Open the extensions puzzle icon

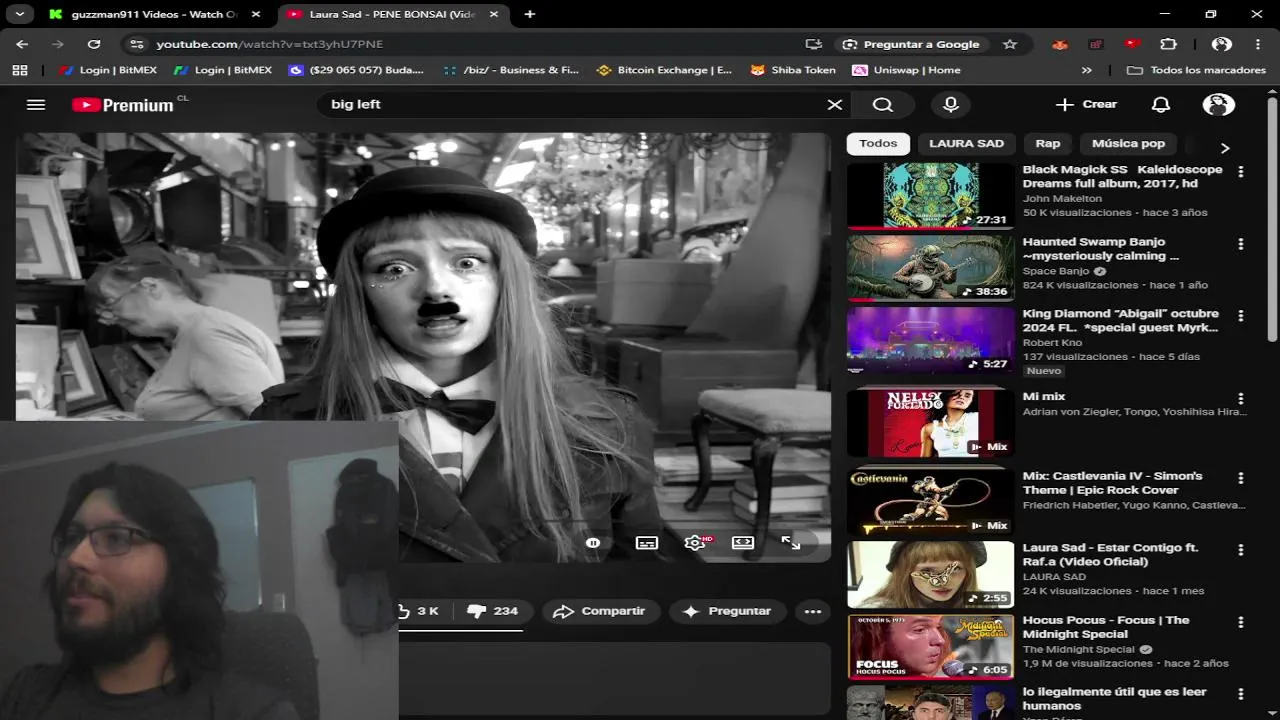click(1168, 44)
